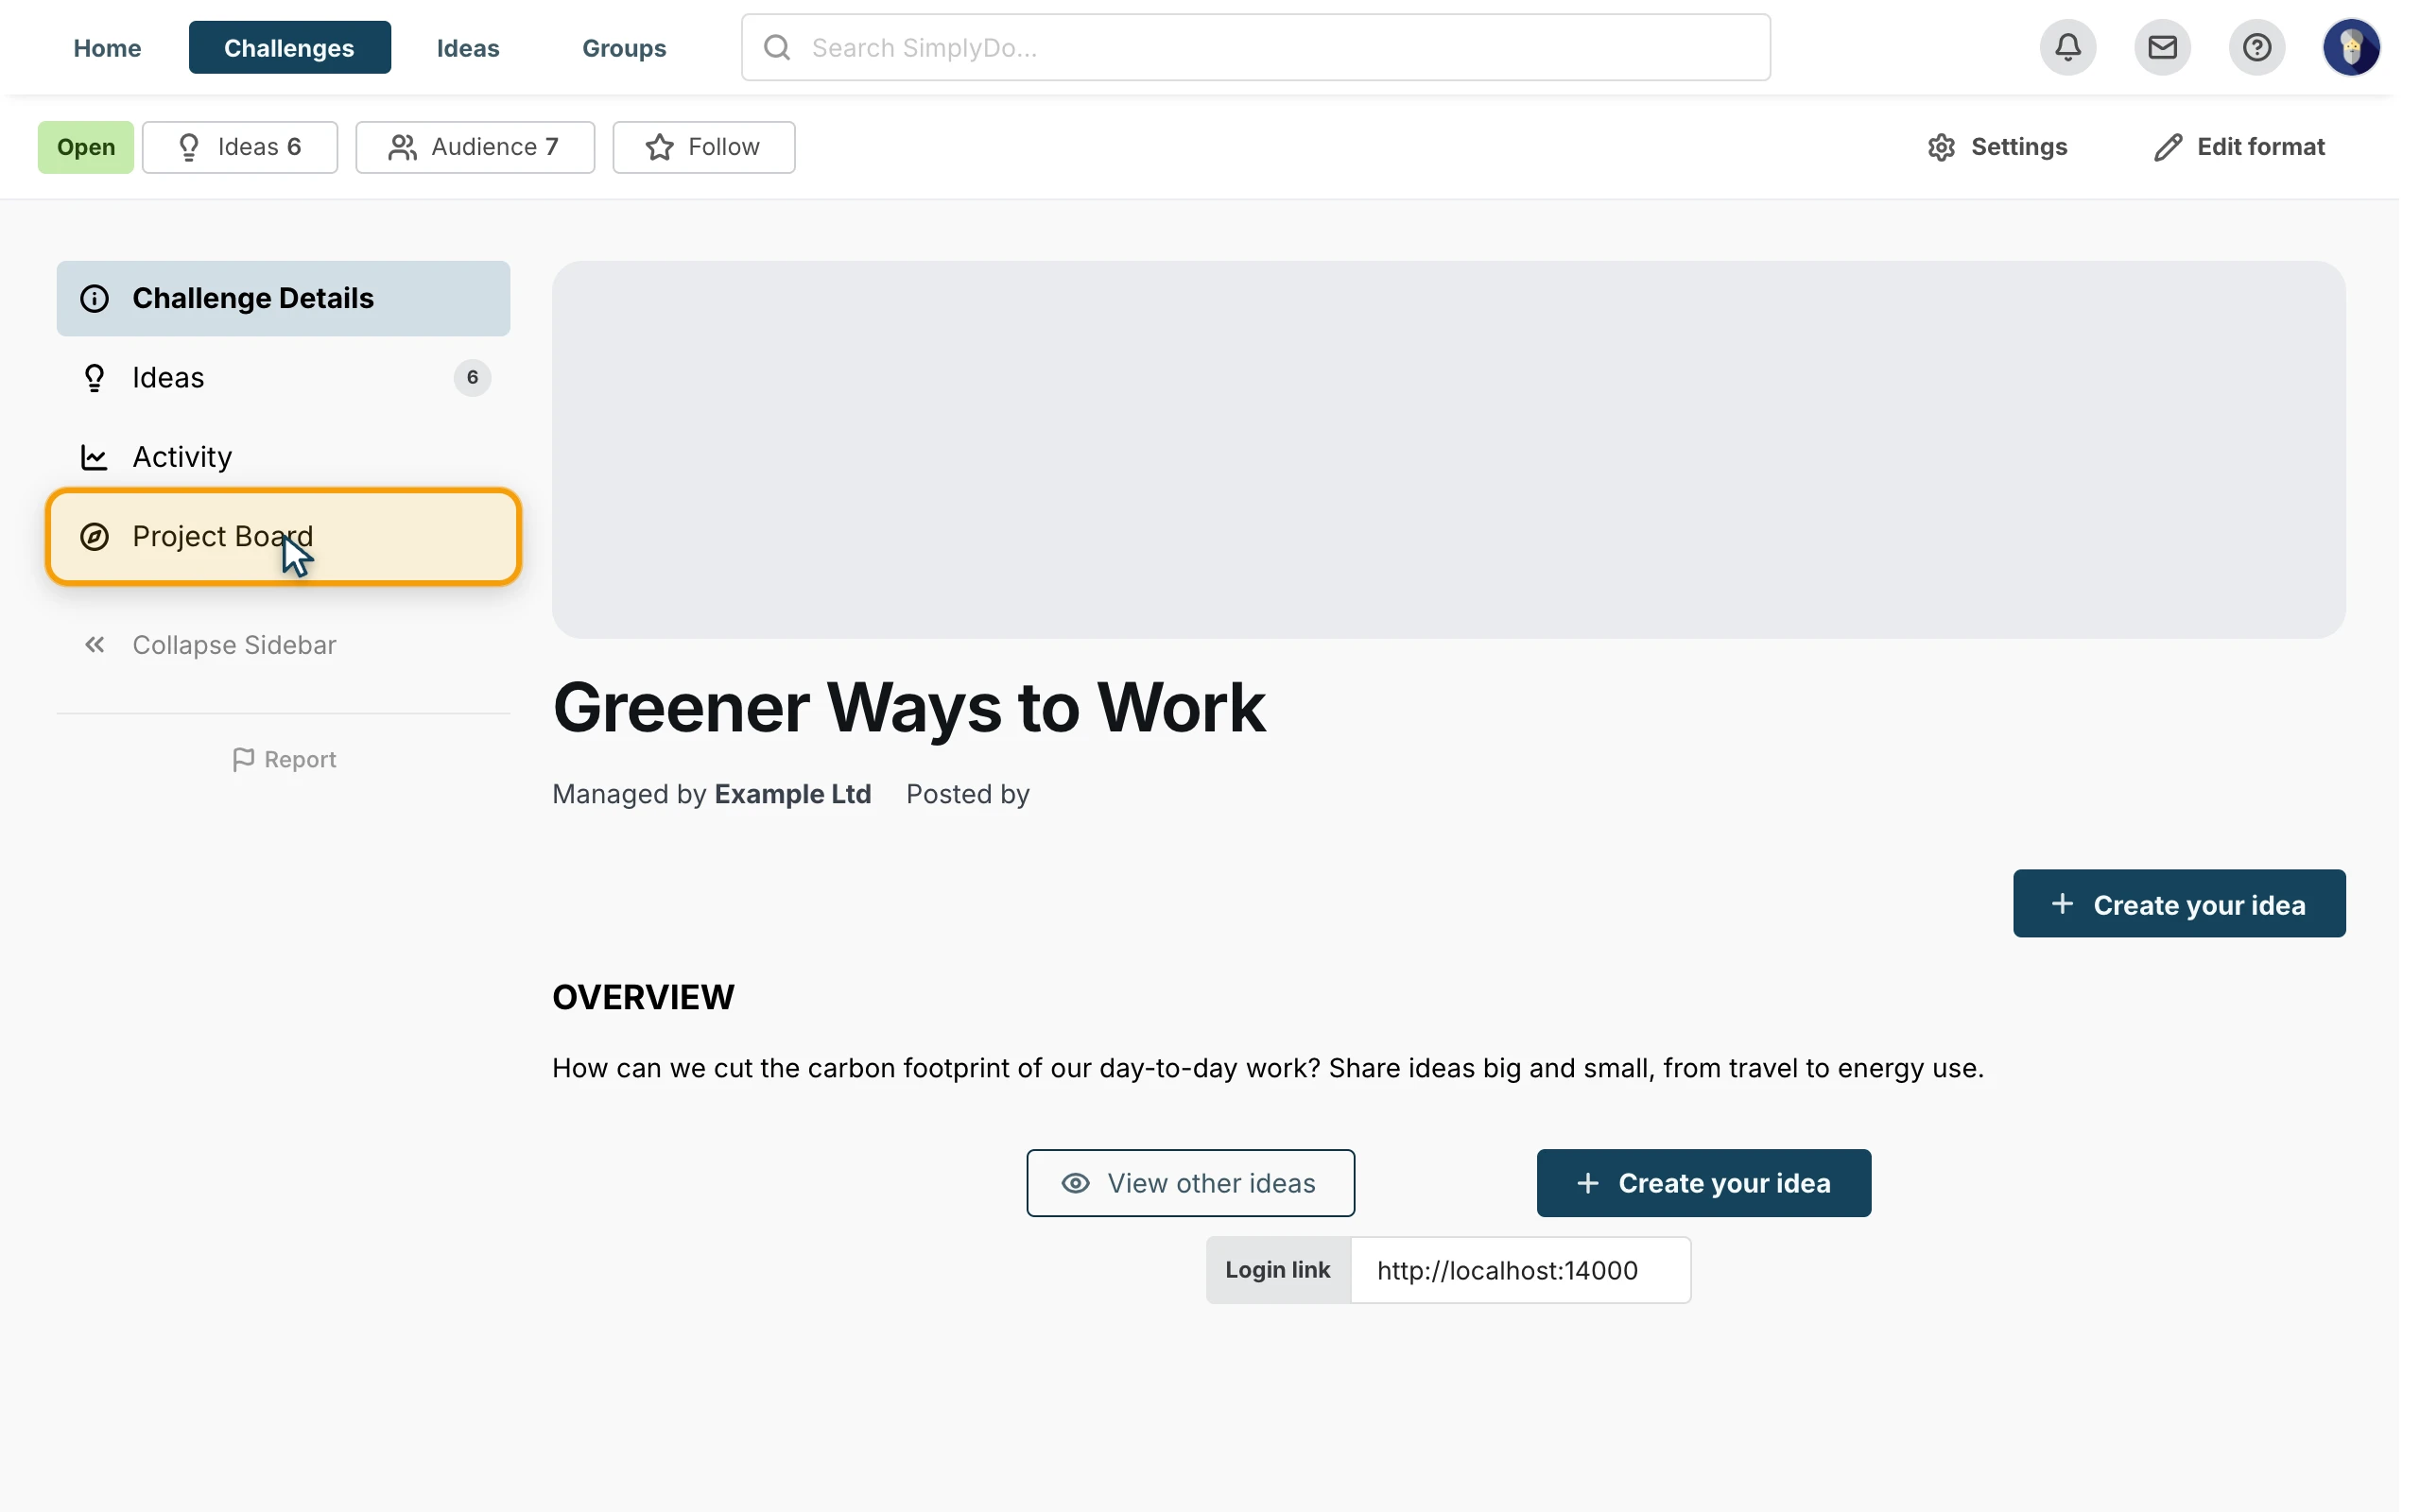This screenshot has width=2420, height=1512.
Task: Go to the Groups tab
Action: point(624,47)
